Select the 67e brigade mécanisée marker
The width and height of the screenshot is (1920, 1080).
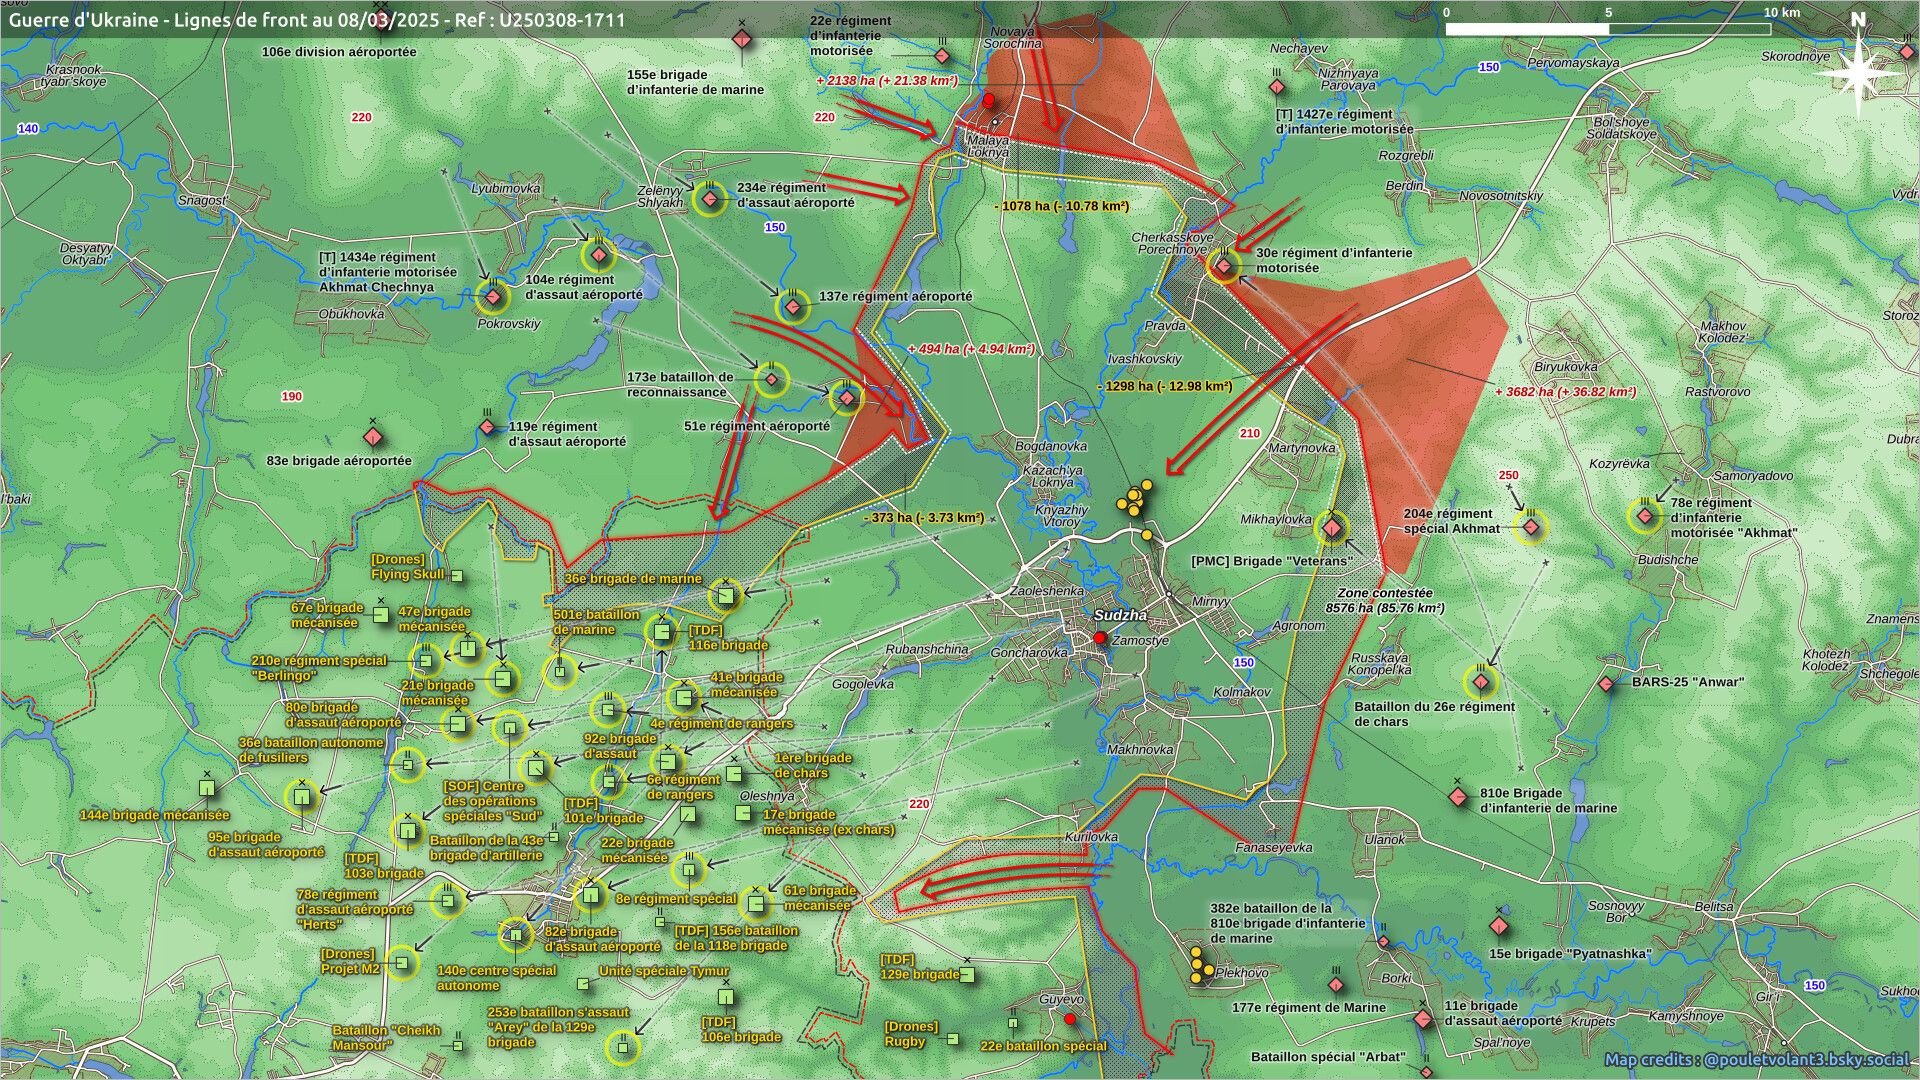coord(381,614)
